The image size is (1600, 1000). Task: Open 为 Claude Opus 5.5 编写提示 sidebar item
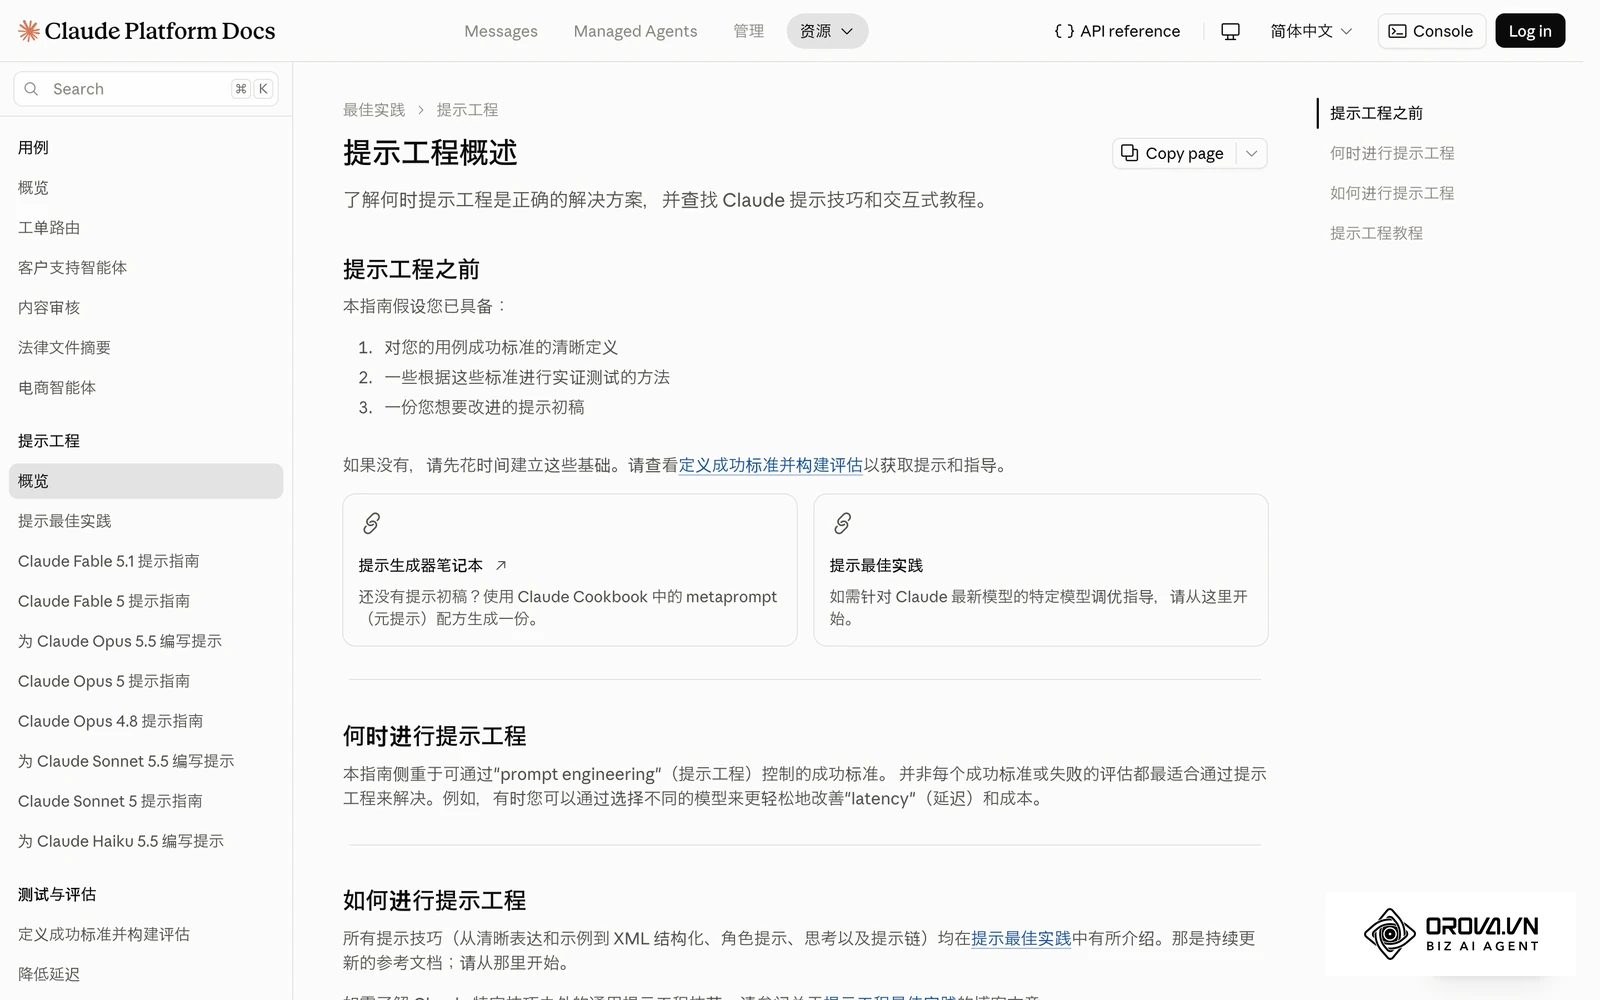[146, 641]
